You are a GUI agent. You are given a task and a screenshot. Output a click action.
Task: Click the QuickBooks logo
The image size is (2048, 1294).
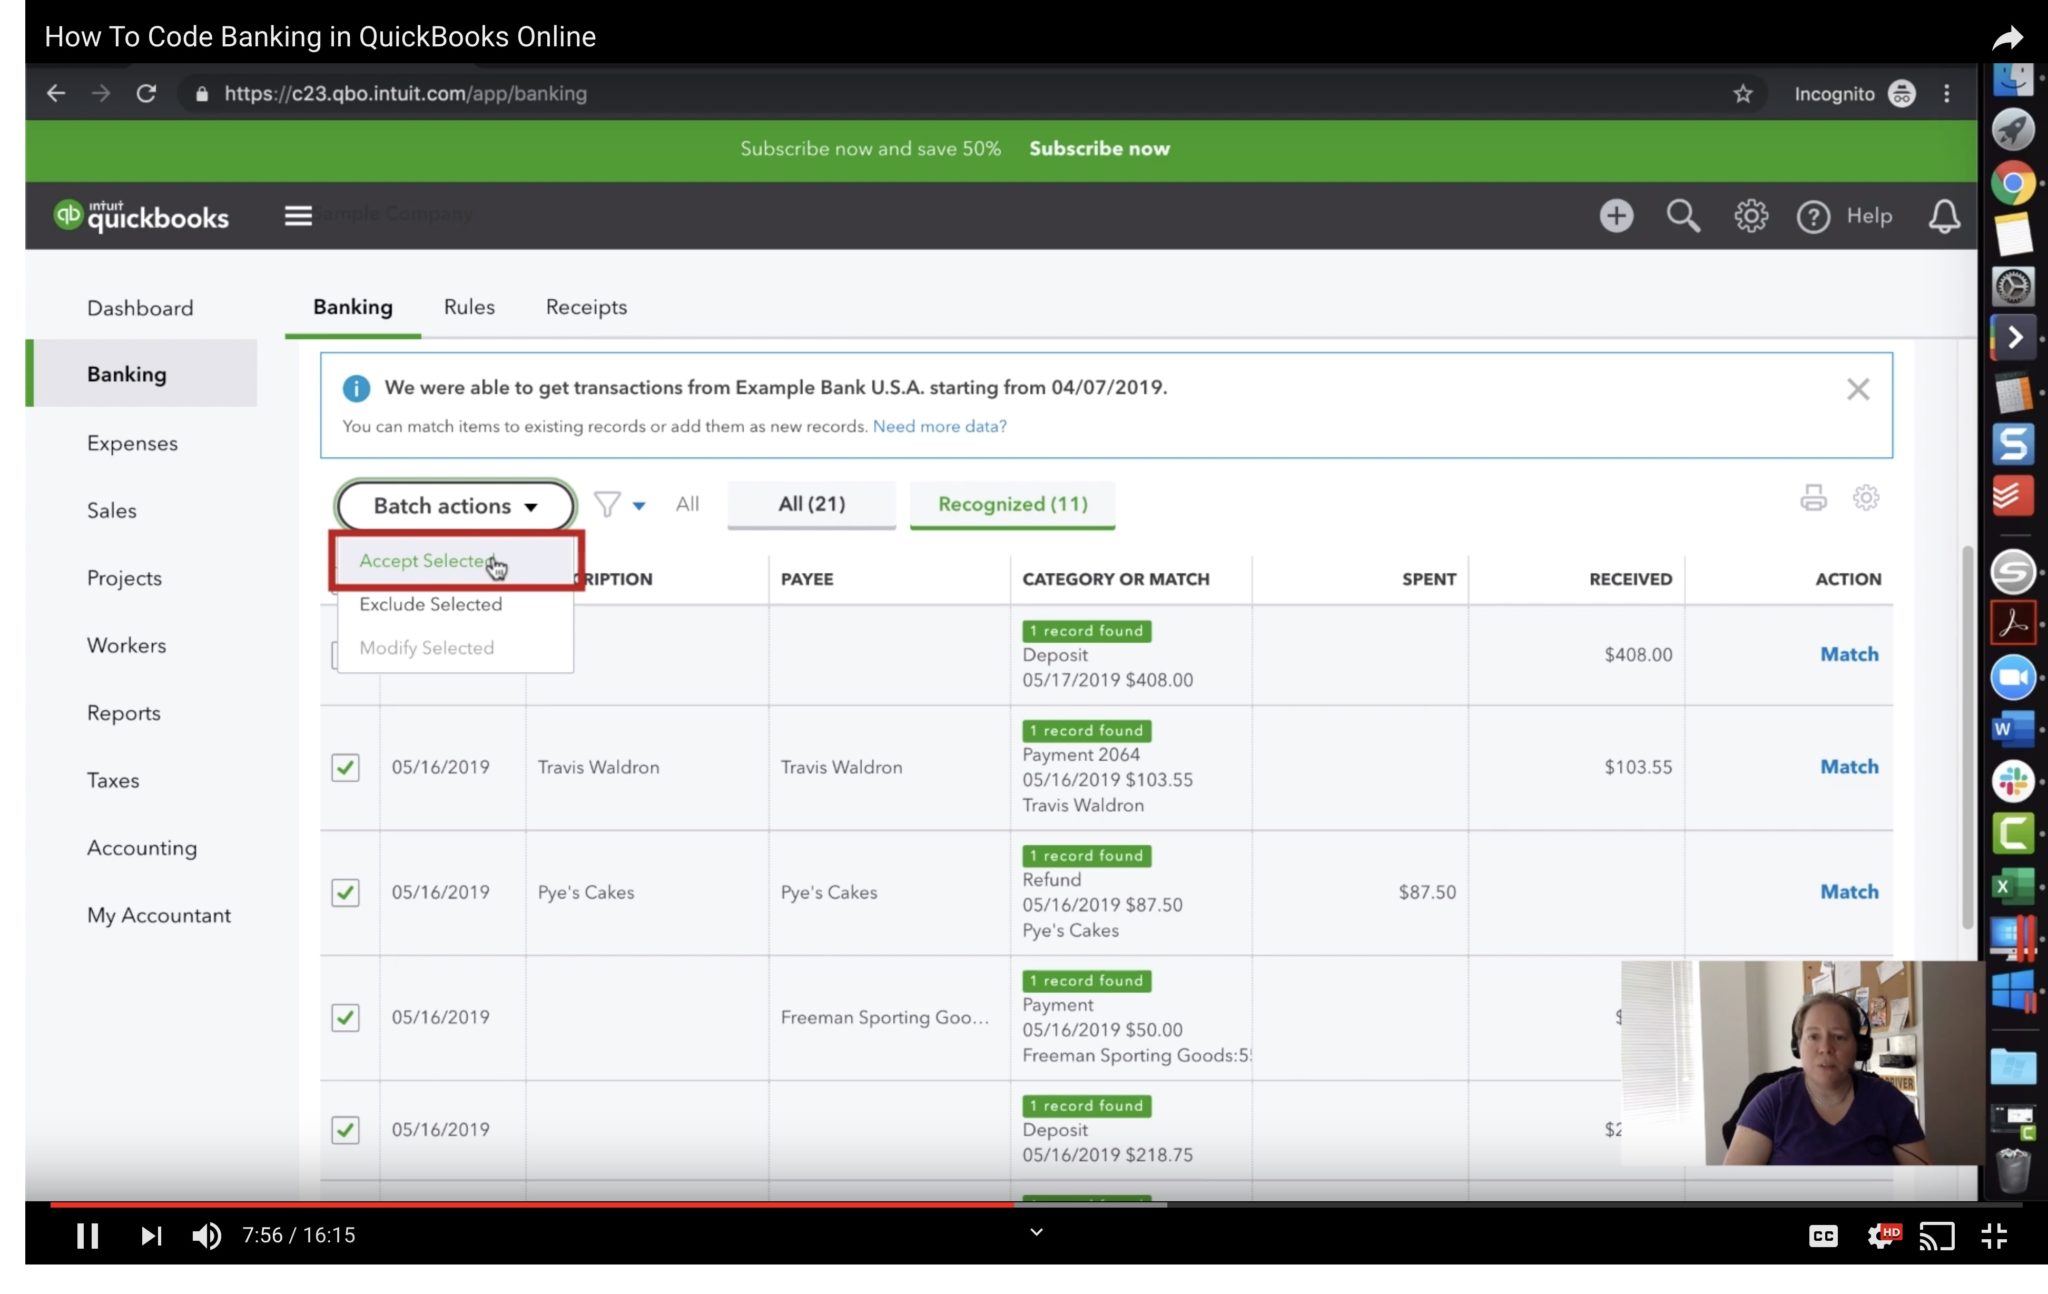141,215
